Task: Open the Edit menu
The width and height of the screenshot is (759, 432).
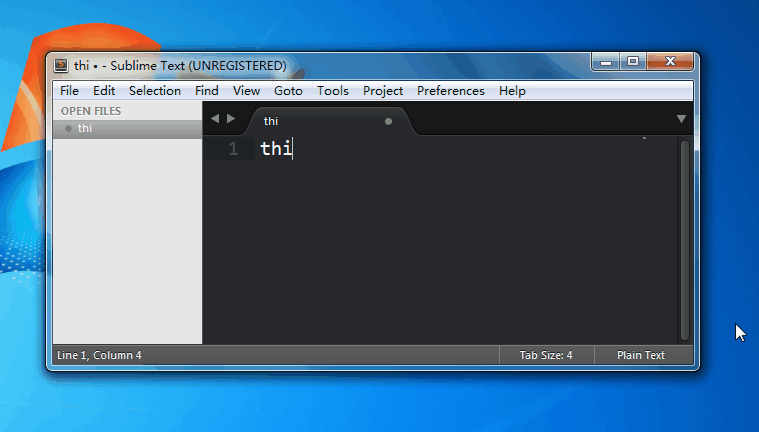Action: pyautogui.click(x=104, y=91)
